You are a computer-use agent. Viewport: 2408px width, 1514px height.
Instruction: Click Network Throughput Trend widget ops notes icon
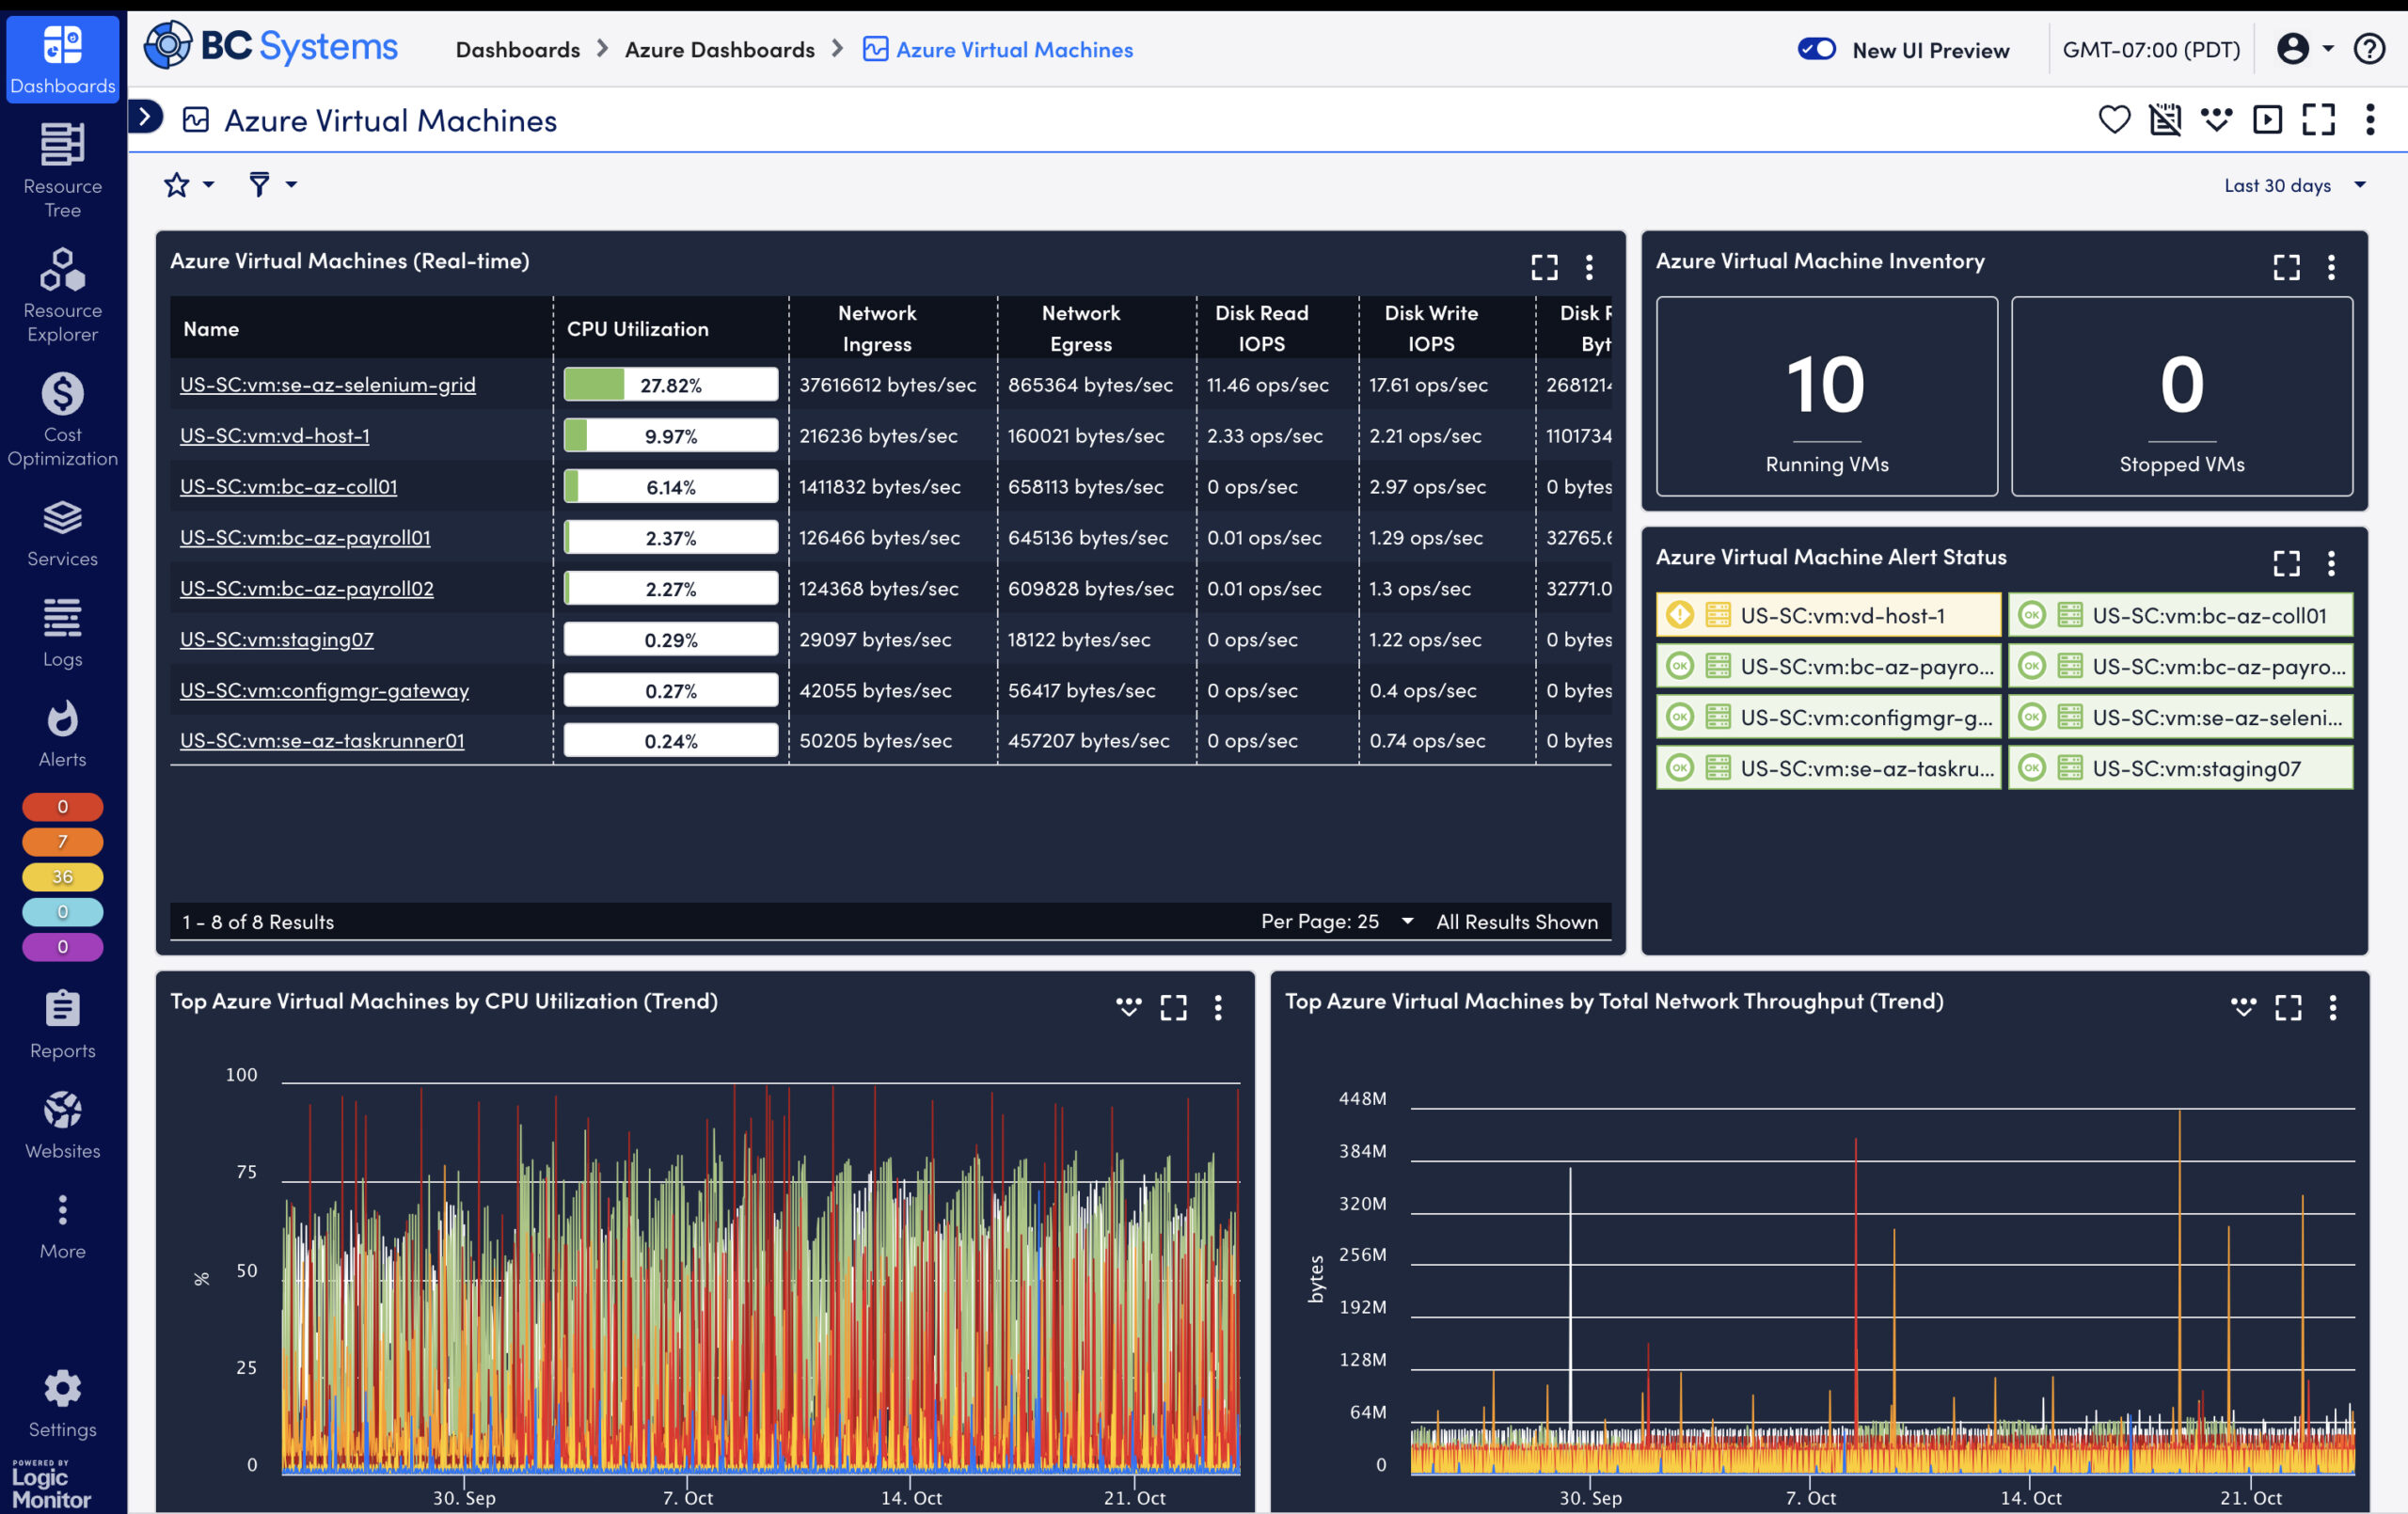coord(2243,1007)
